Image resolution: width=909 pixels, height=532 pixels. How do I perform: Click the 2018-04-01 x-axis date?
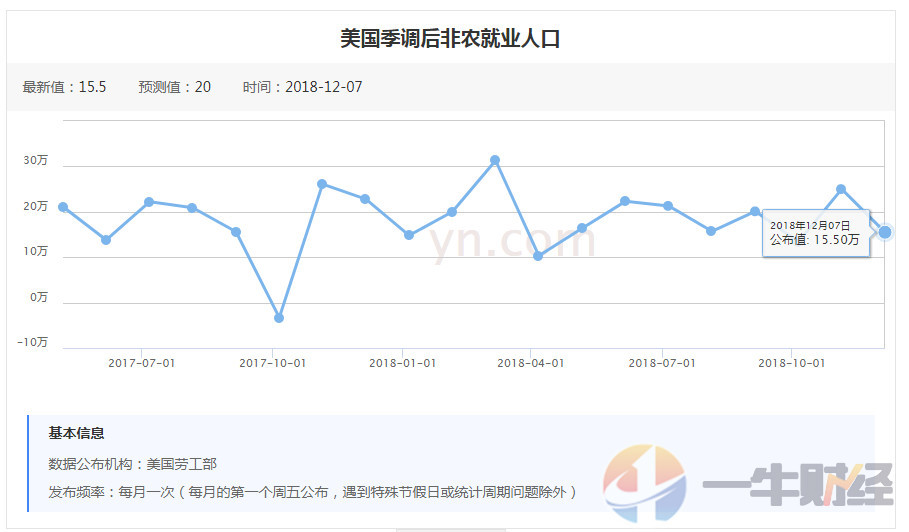pyautogui.click(x=530, y=363)
